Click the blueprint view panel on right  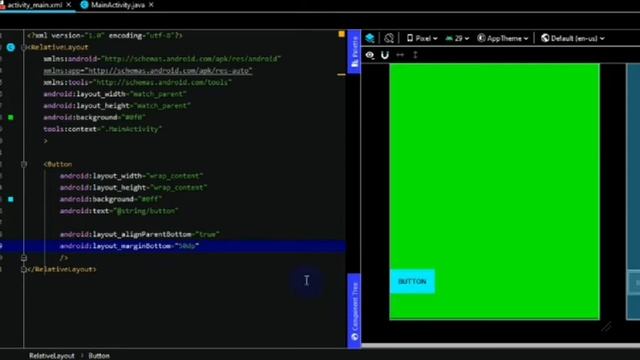[x=633, y=192]
